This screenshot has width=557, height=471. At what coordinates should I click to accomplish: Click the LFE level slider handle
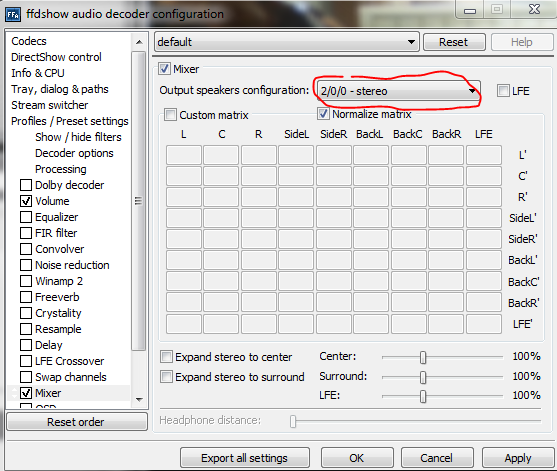tap(423, 396)
